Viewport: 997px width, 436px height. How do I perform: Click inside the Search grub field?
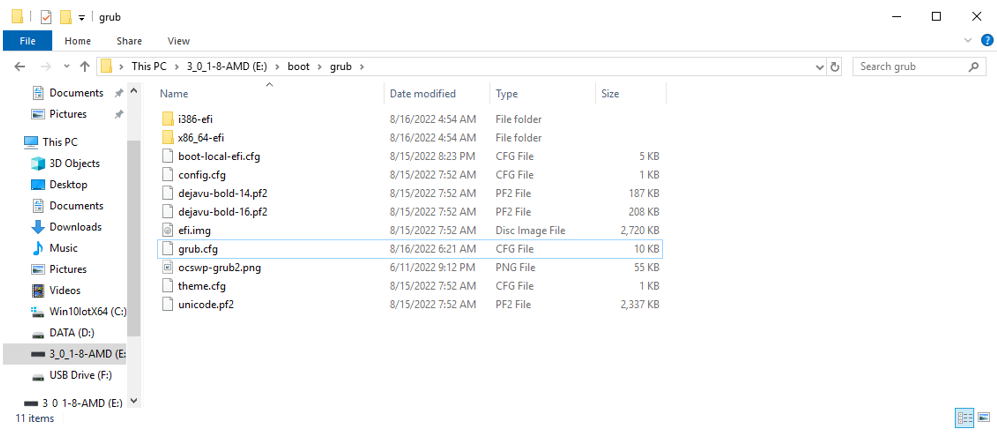[x=908, y=67]
